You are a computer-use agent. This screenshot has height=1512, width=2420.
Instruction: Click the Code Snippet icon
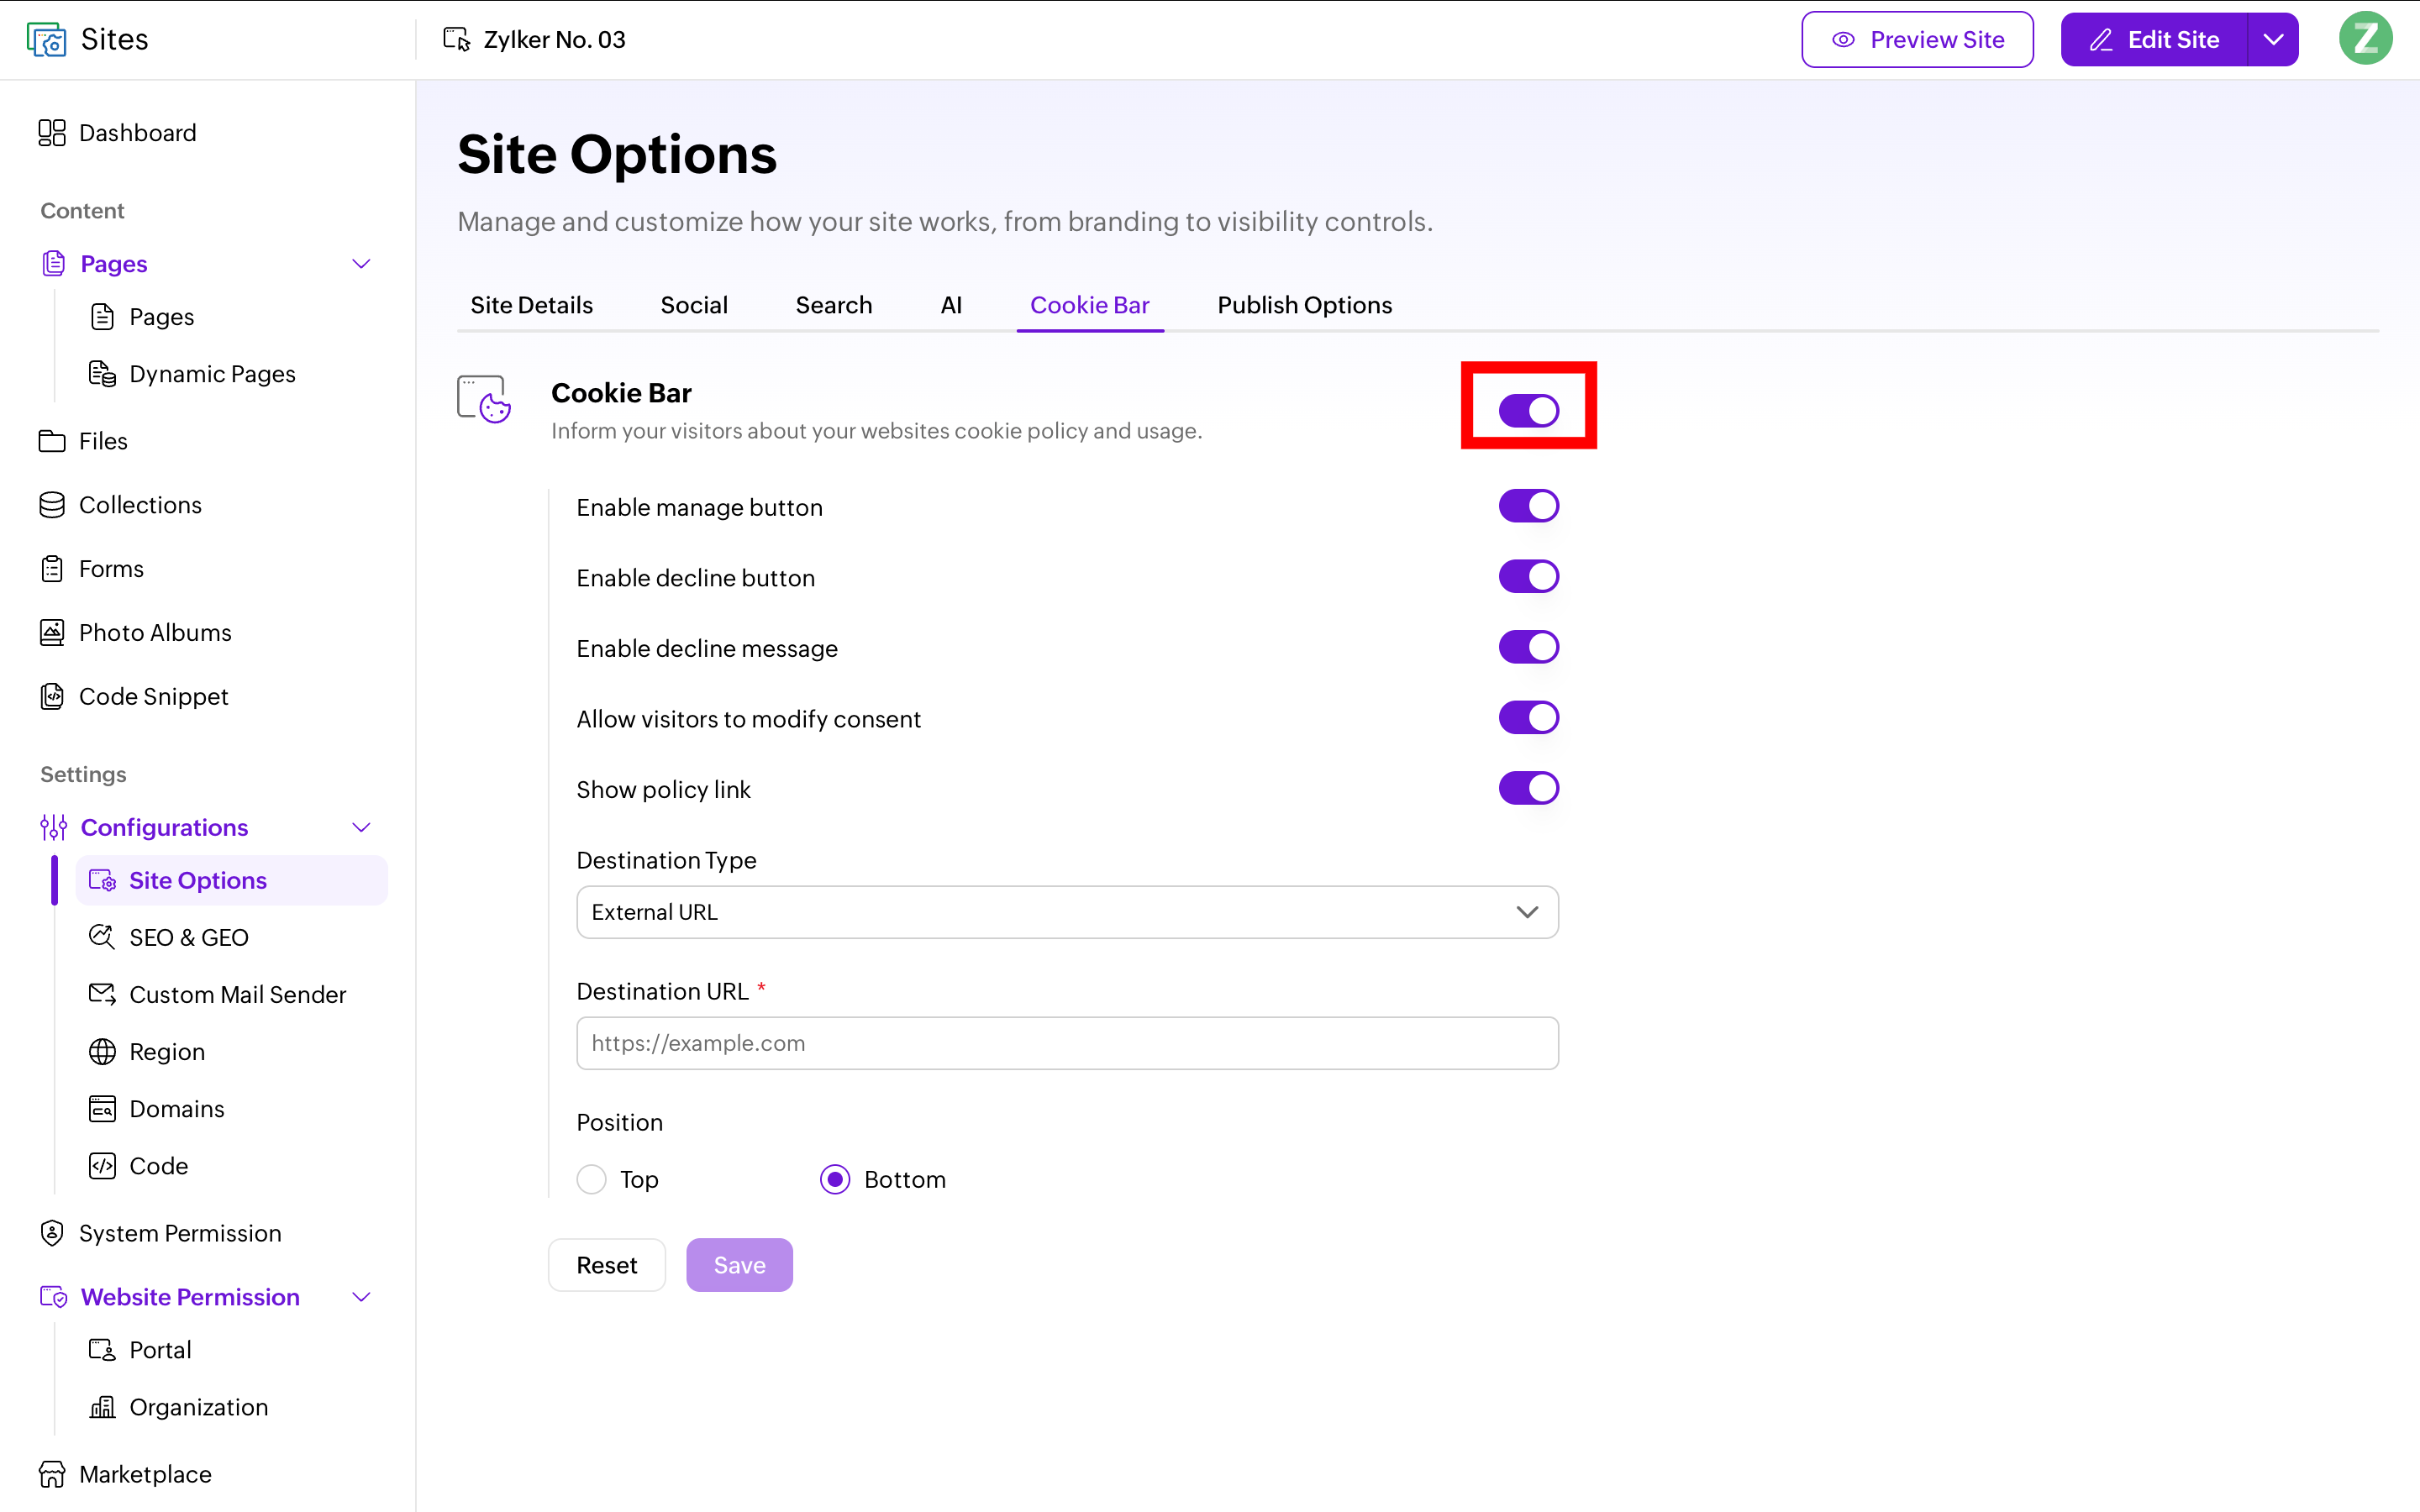[x=52, y=696]
